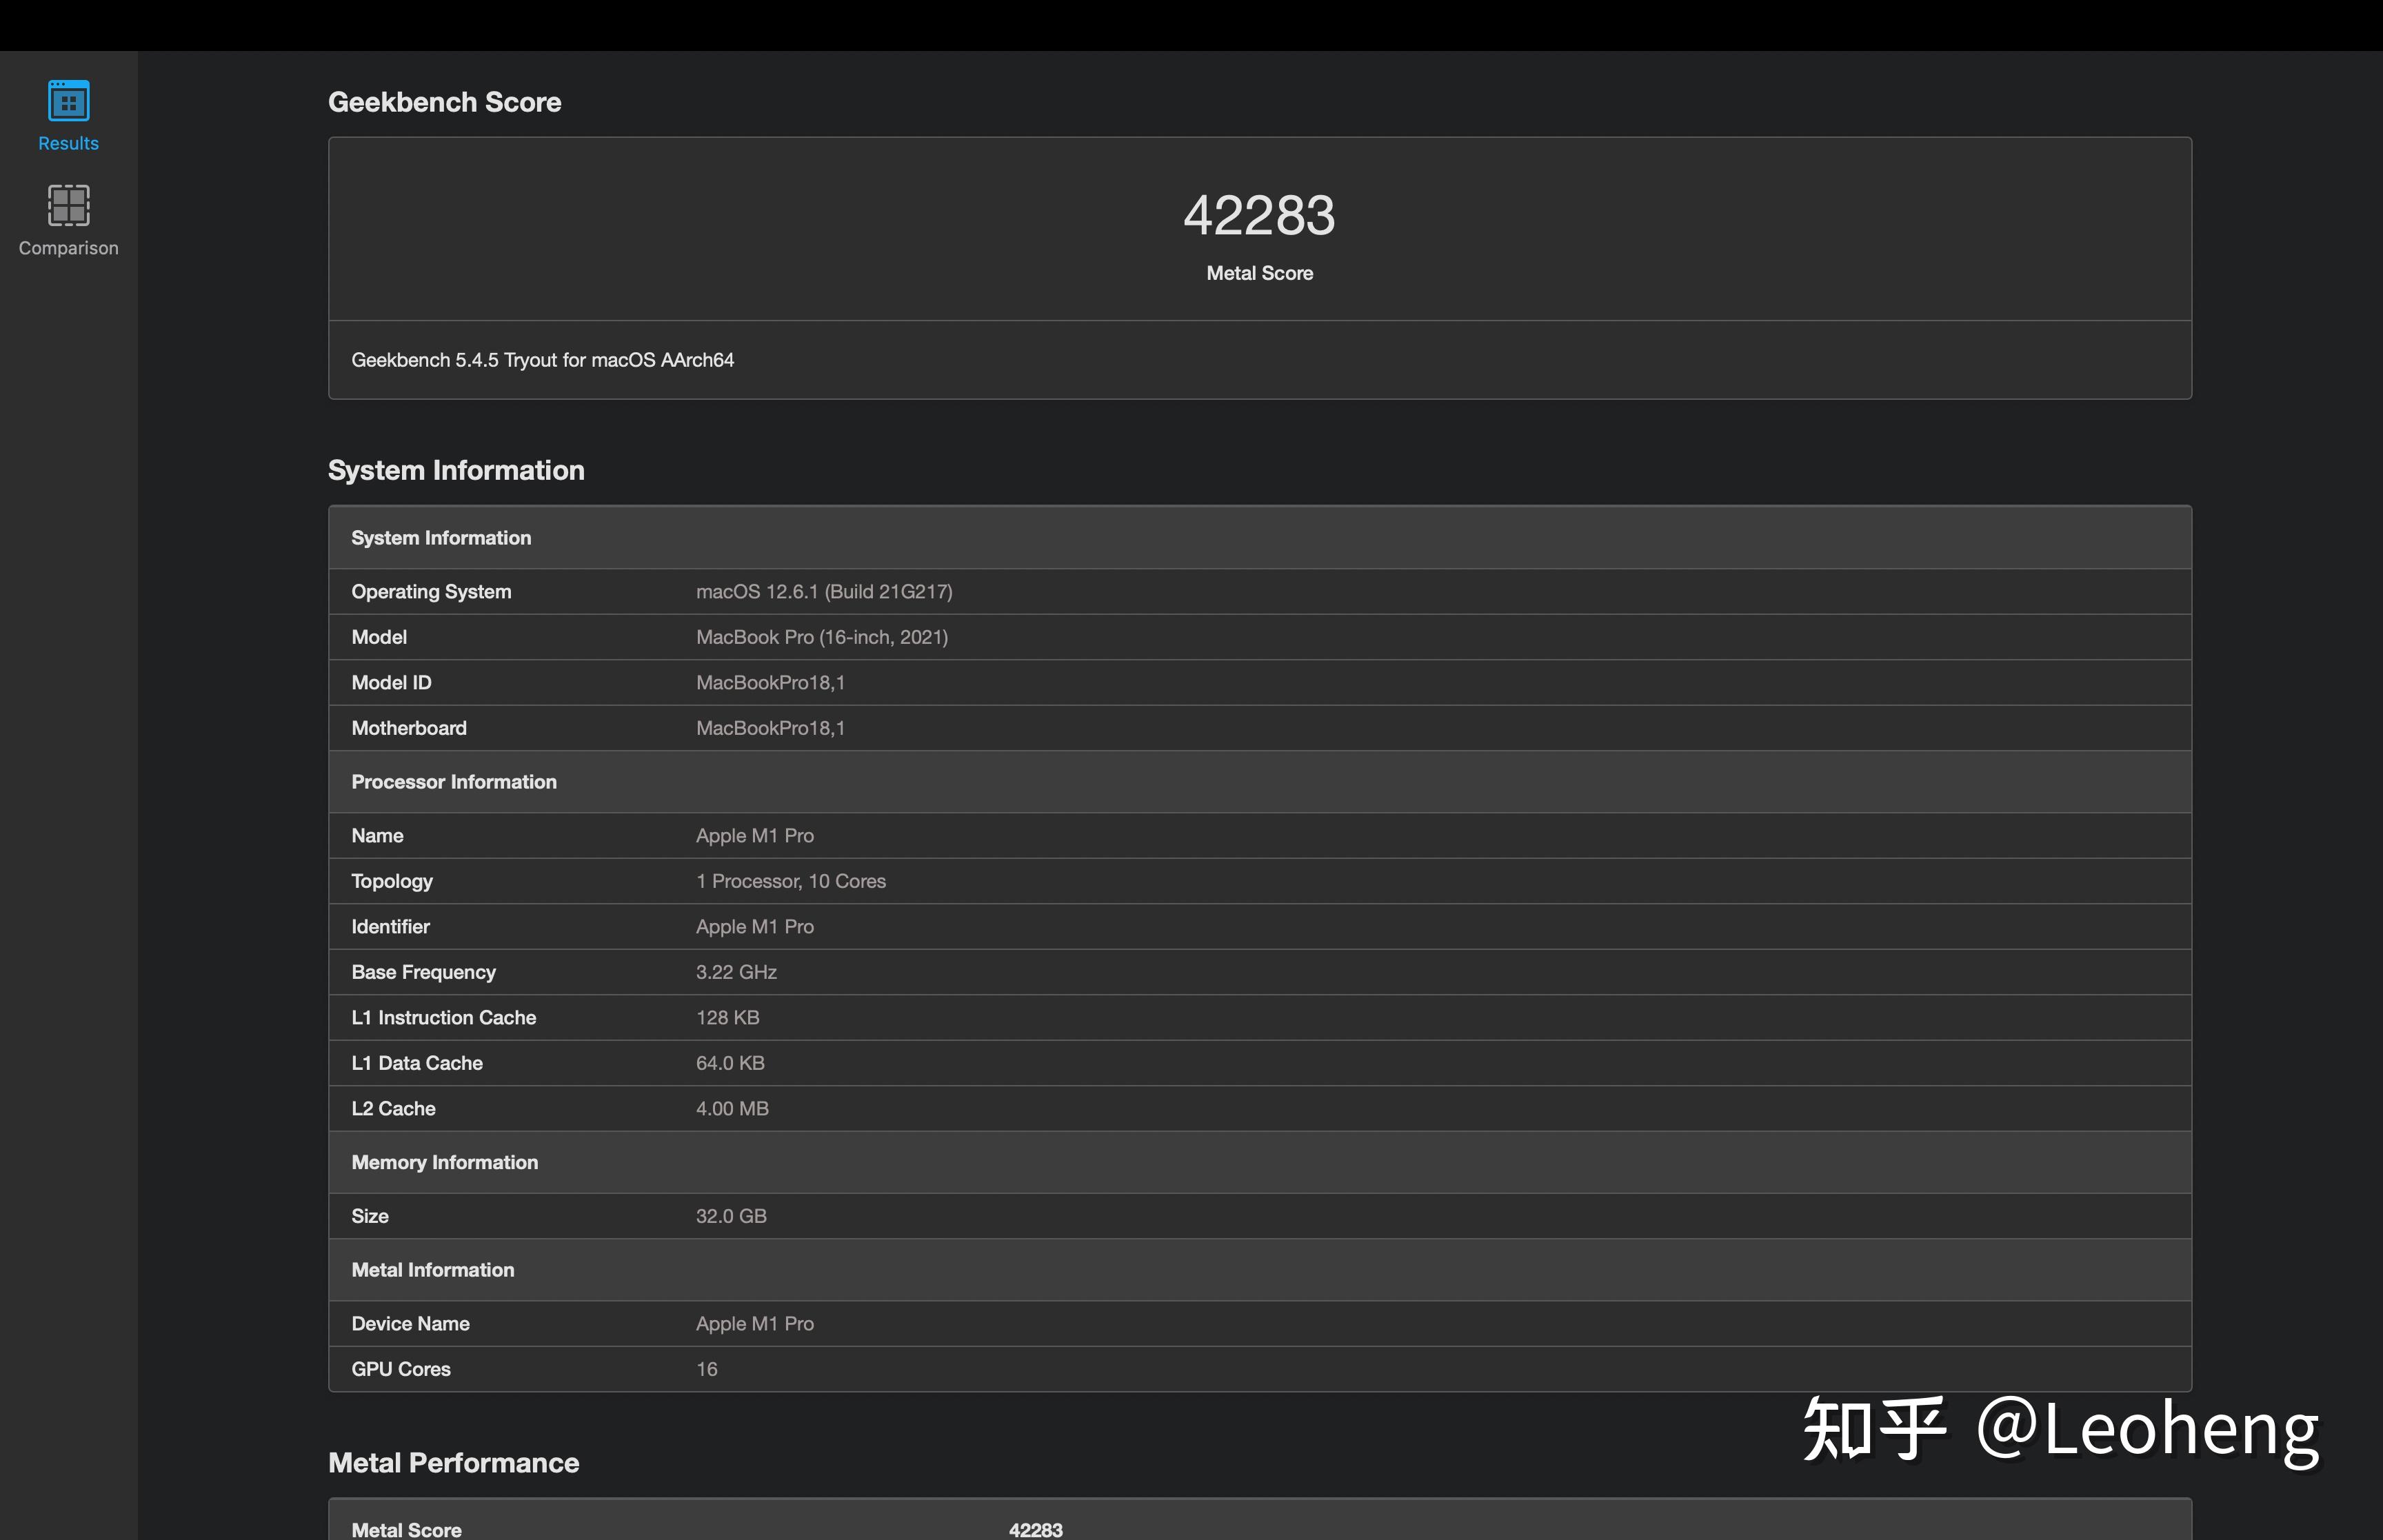This screenshot has height=1540, width=2383.
Task: Click the GPU Cores value 16
Action: tap(706, 1369)
